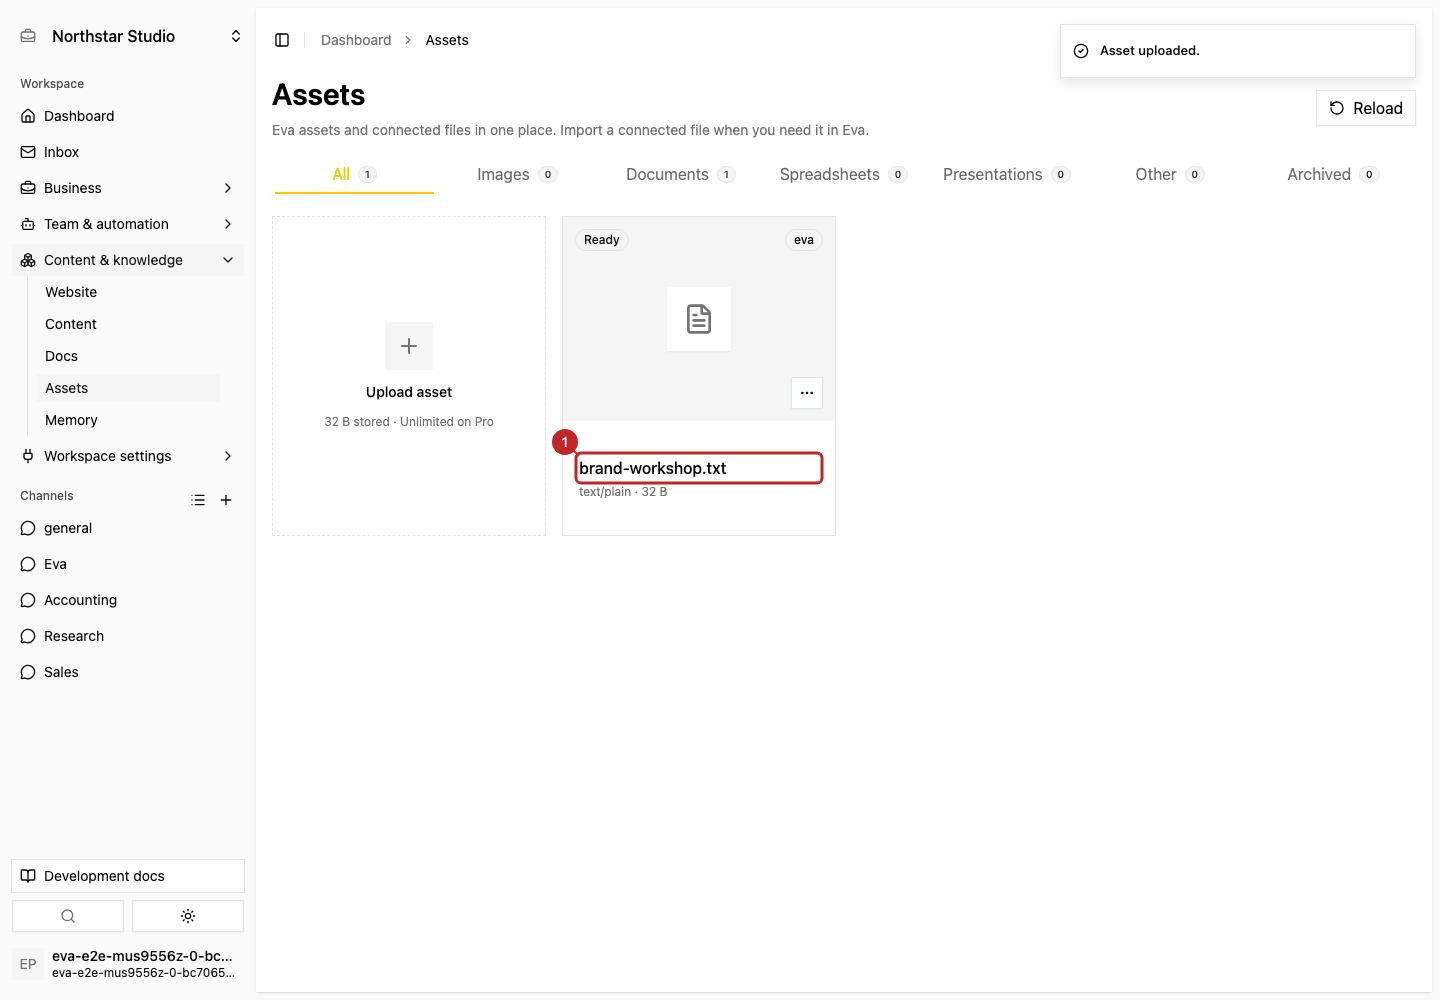Open Dashboard in the sidebar
The image size is (1440, 1000).
pos(128,116)
